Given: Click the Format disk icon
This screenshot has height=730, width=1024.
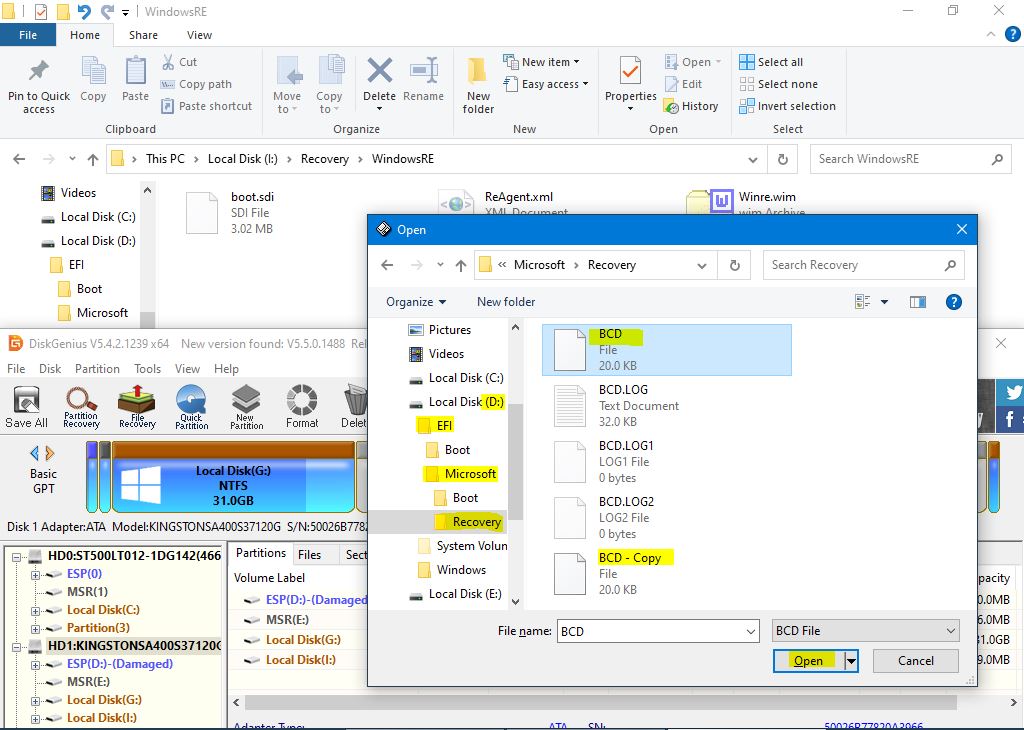Looking at the screenshot, I should [x=302, y=406].
